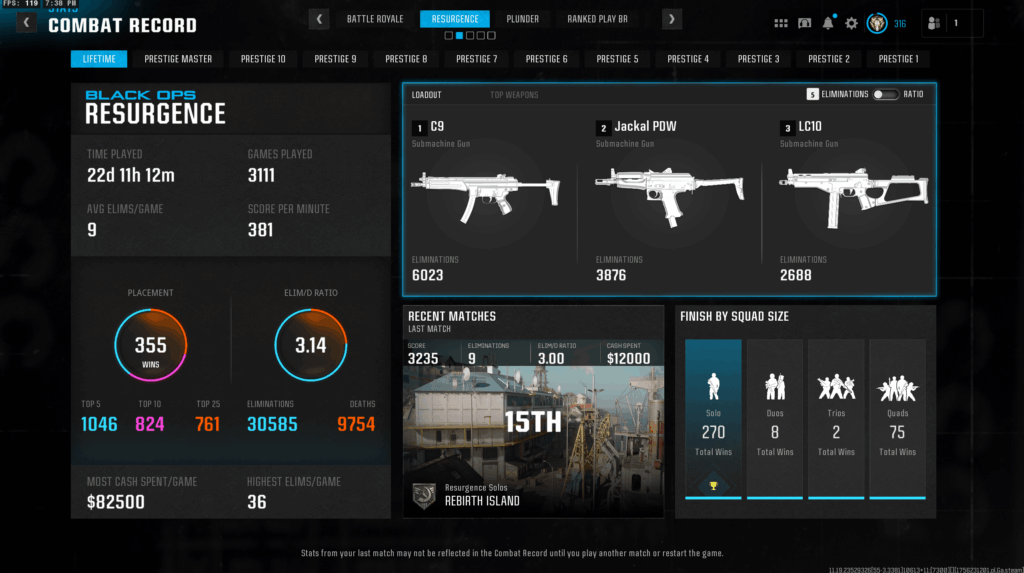Screen dimensions: 1024x573
Task: View Prestige 9 stats
Action: pyautogui.click(x=335, y=59)
